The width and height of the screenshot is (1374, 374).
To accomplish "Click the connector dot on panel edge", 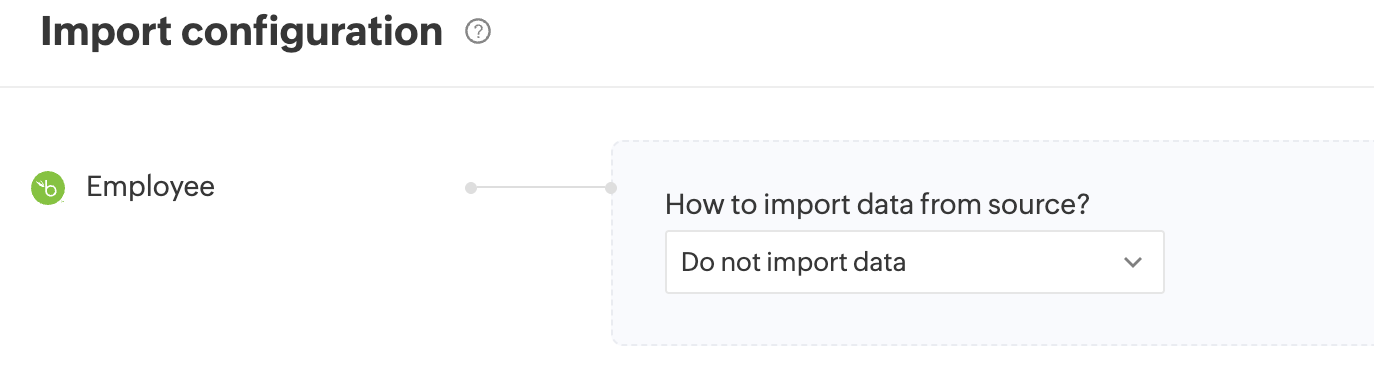I will pyautogui.click(x=611, y=188).
